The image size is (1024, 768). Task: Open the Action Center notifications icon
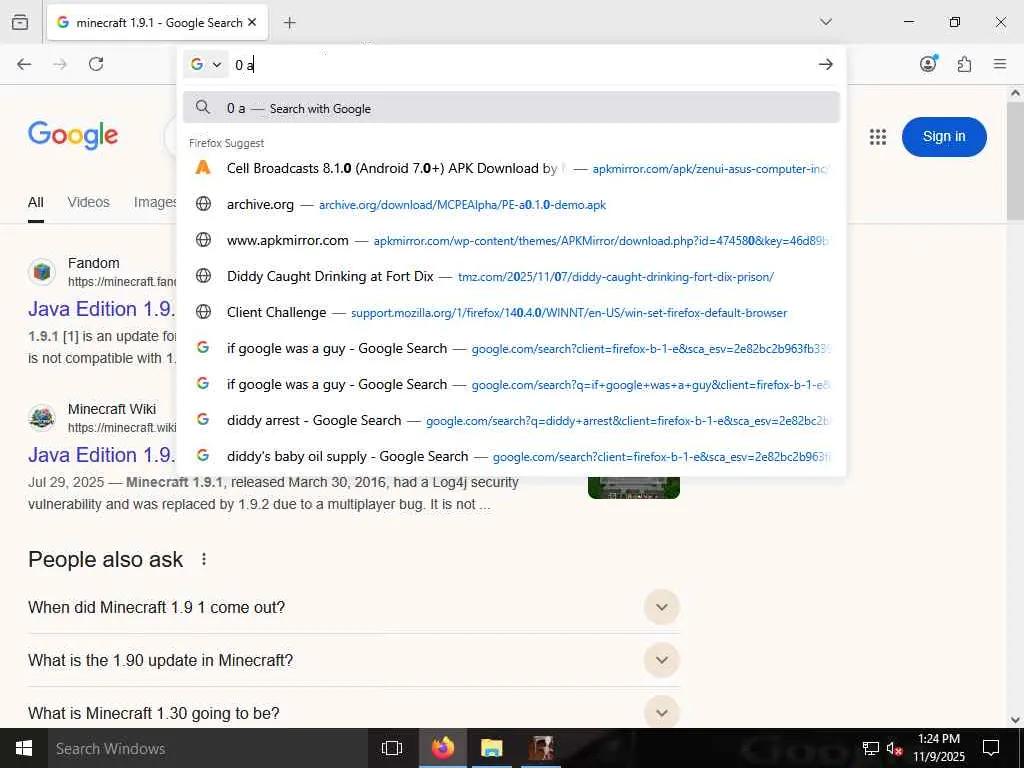coord(991,748)
